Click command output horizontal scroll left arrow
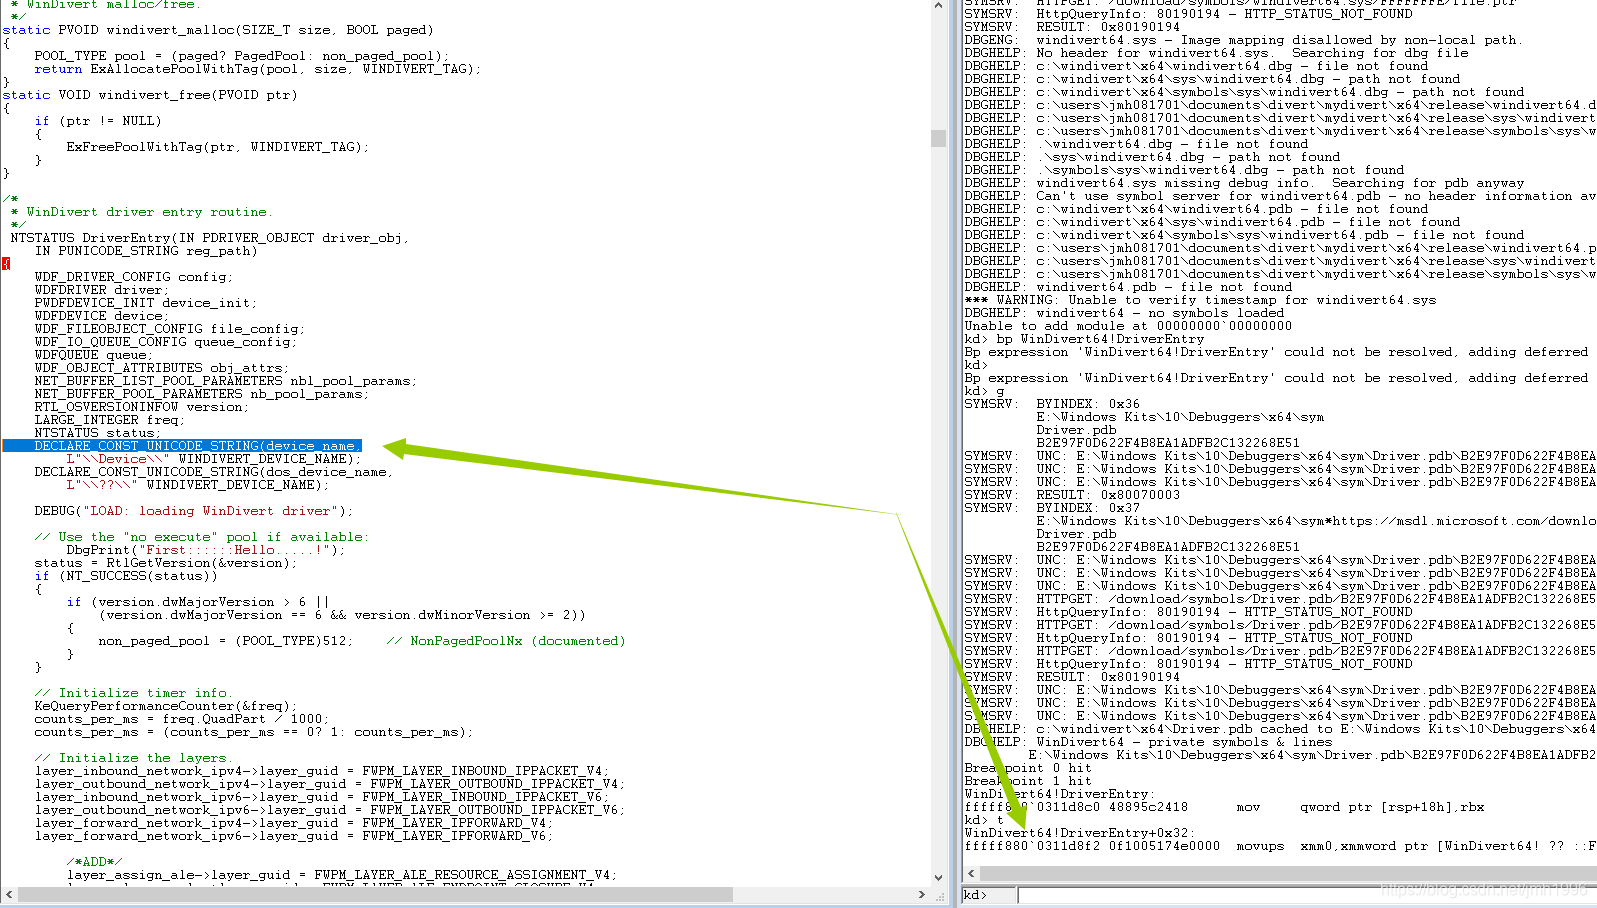The image size is (1597, 908). click(x=971, y=874)
